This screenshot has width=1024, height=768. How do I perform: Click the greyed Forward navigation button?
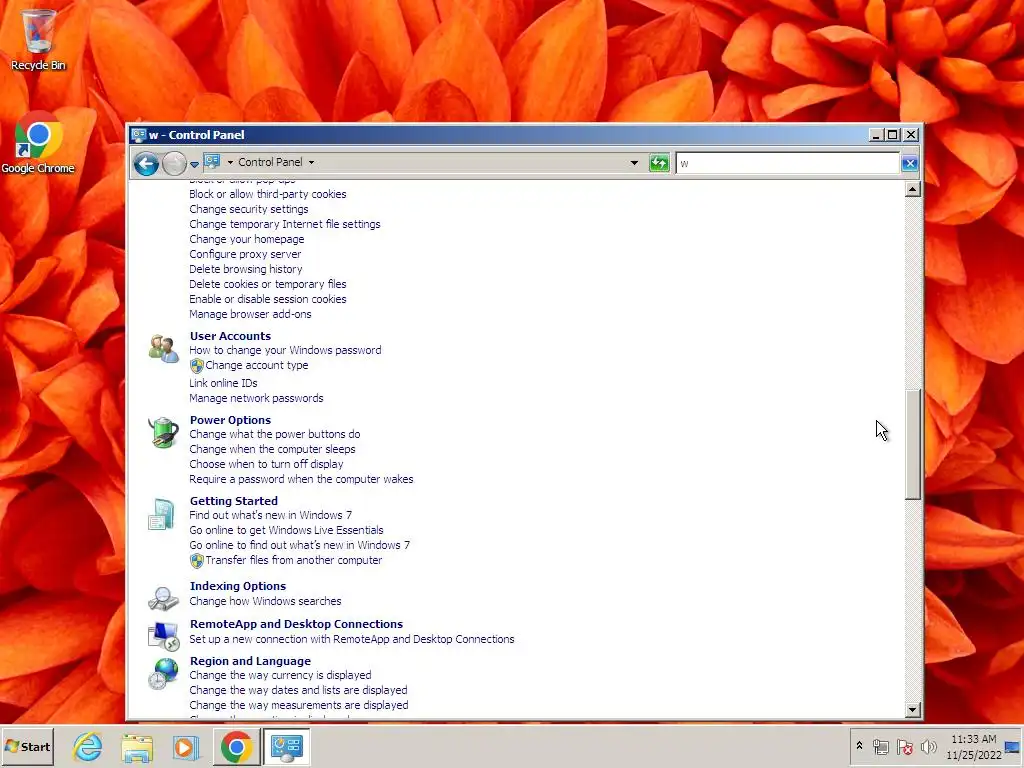[x=174, y=163]
